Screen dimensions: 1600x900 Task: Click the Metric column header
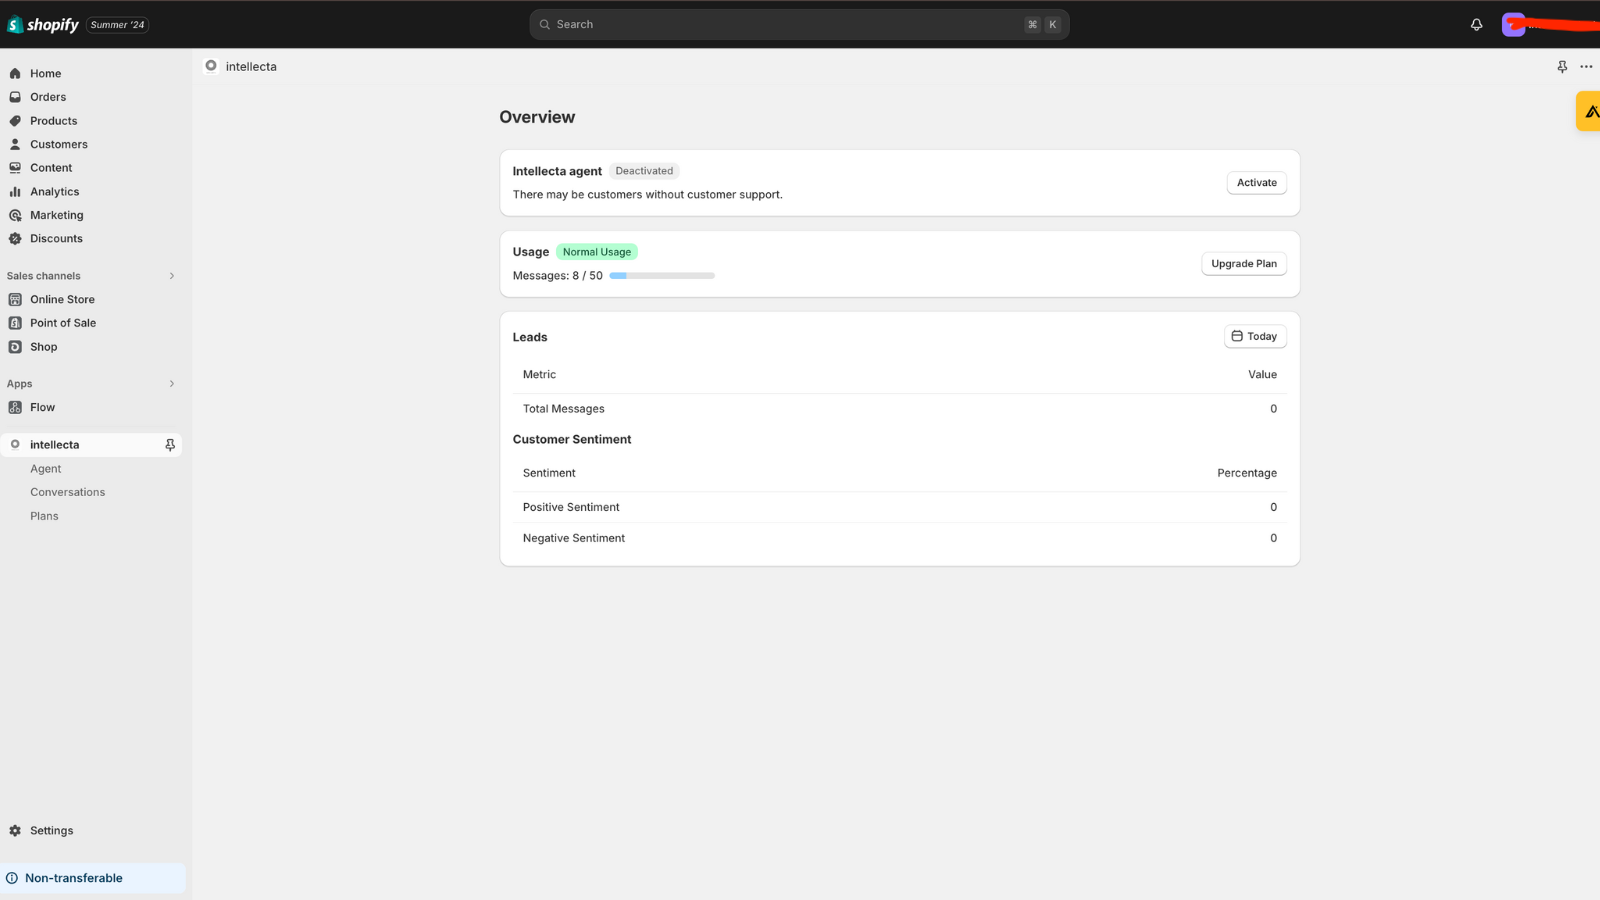click(x=539, y=374)
